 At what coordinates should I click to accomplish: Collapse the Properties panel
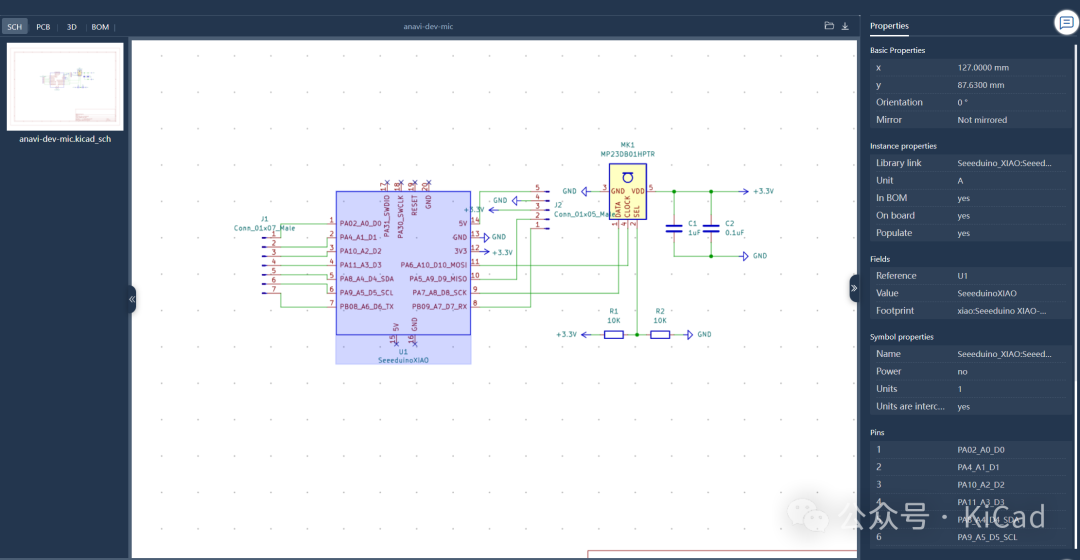coord(853,288)
